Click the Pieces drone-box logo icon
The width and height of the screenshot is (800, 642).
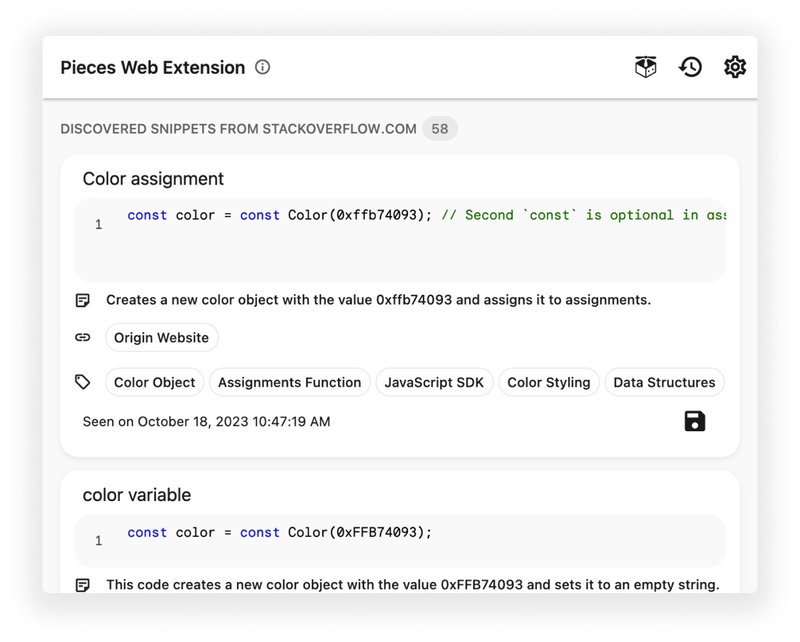(646, 66)
